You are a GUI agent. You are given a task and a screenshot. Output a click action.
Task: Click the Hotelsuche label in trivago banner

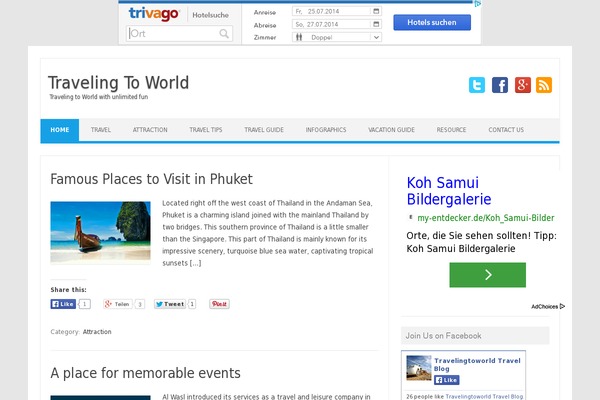point(210,15)
